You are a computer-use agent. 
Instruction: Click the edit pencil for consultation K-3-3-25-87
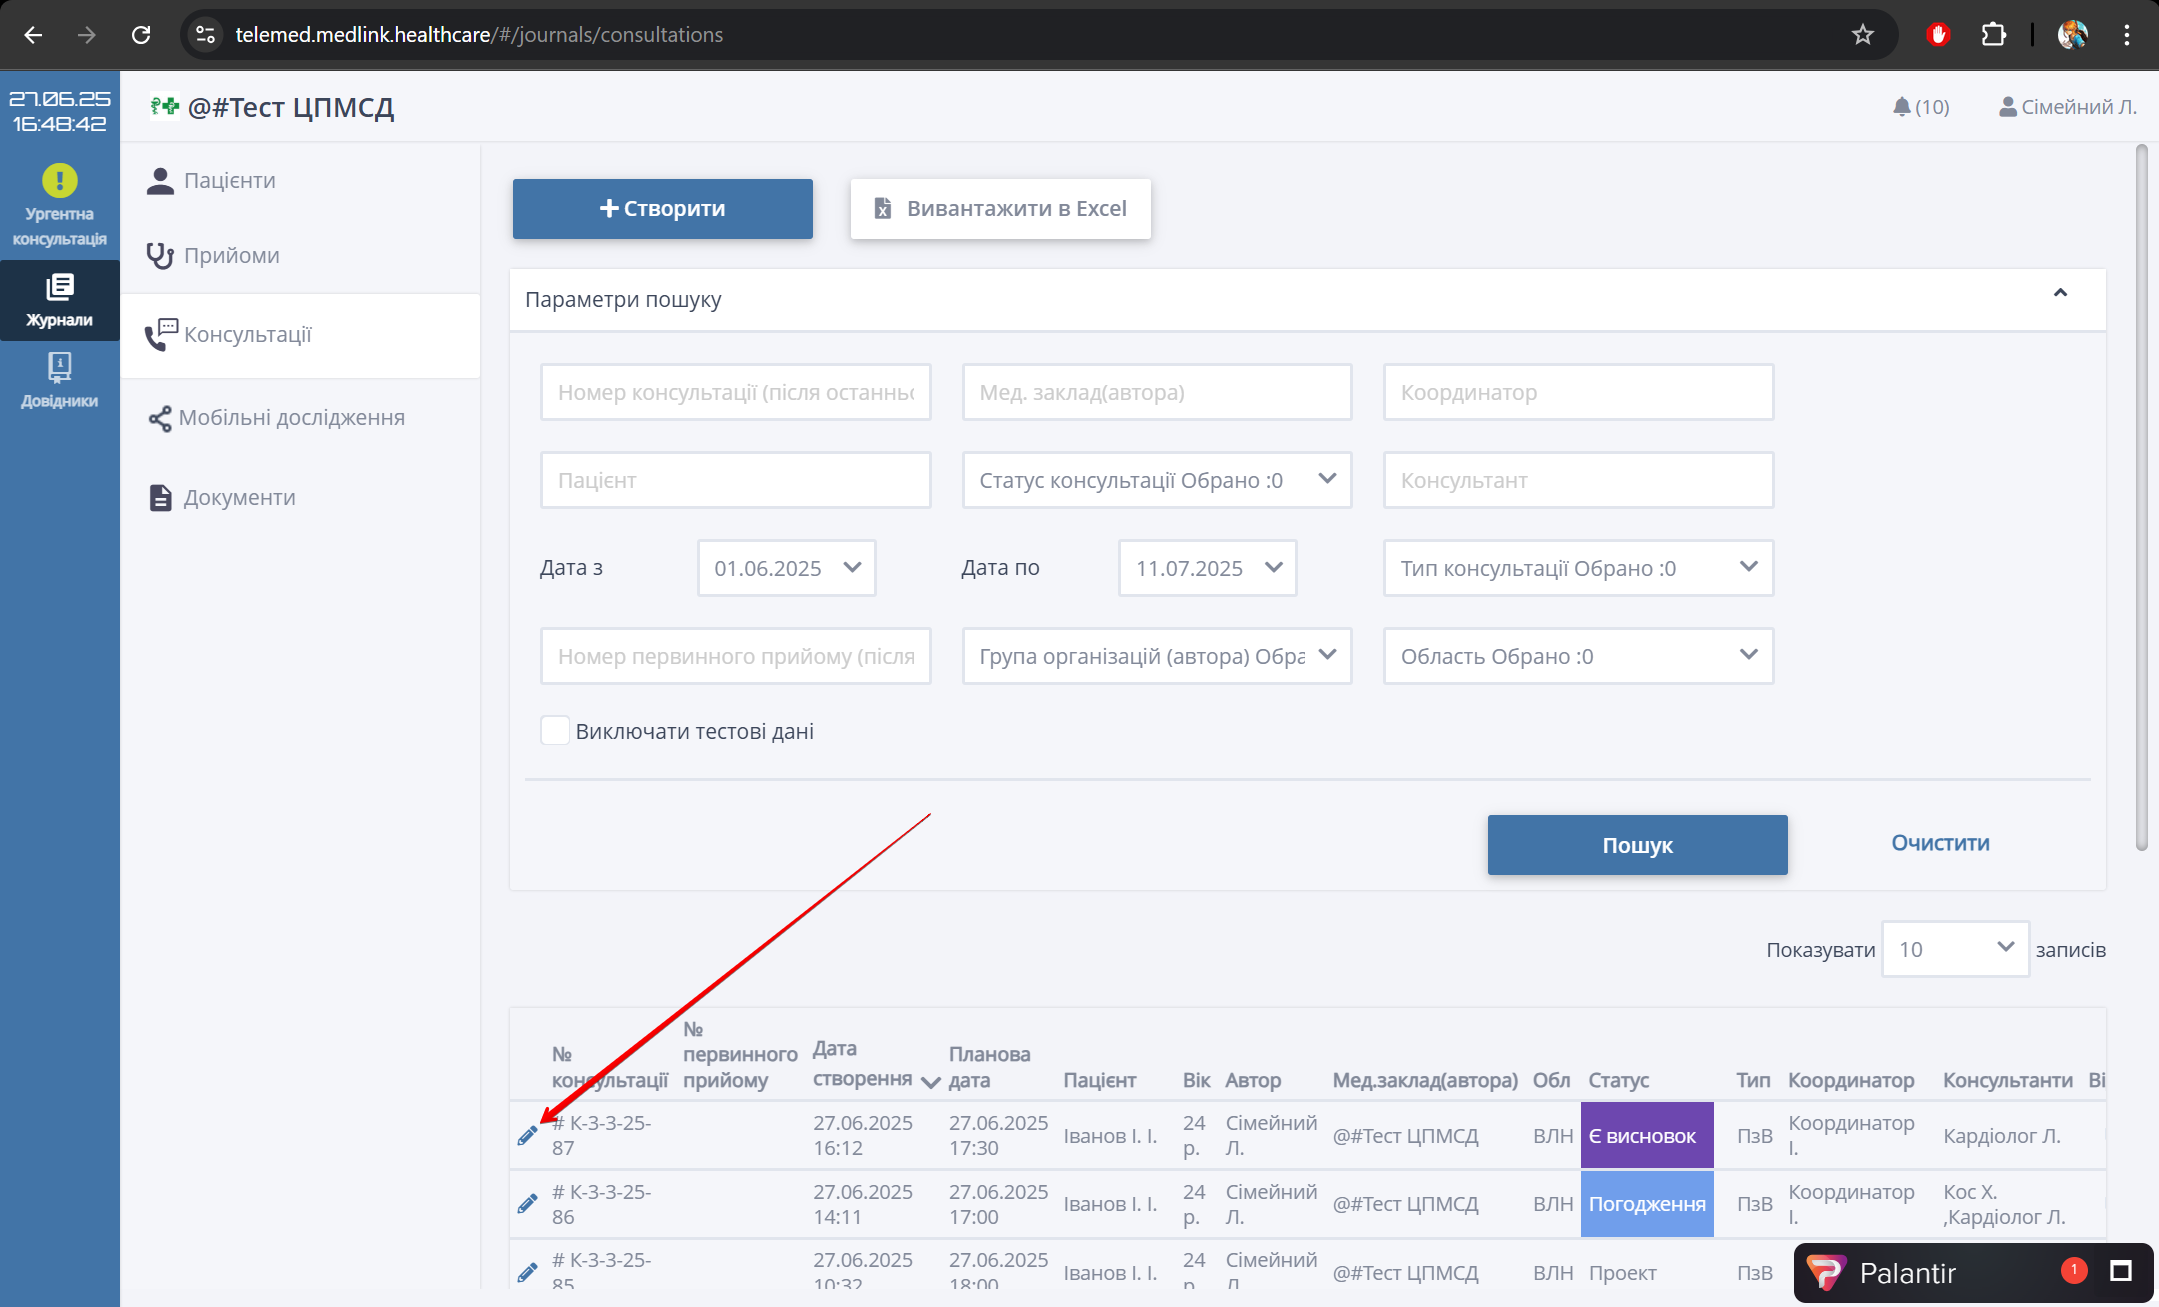coord(527,1135)
